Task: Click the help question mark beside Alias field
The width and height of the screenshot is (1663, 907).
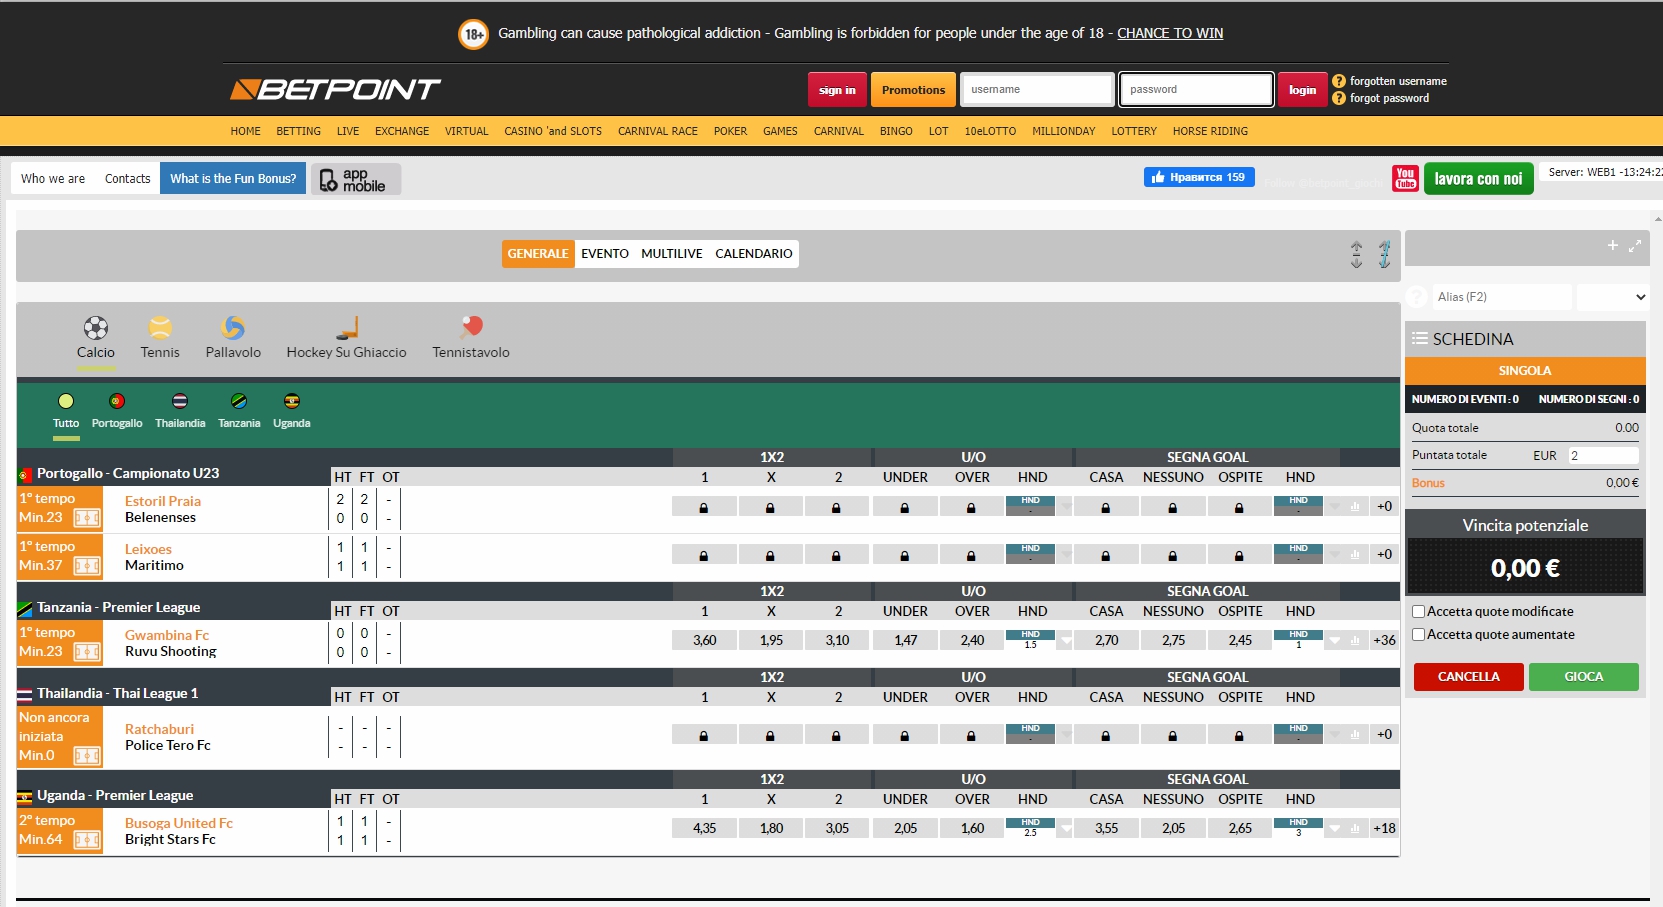Action: [x=1416, y=297]
